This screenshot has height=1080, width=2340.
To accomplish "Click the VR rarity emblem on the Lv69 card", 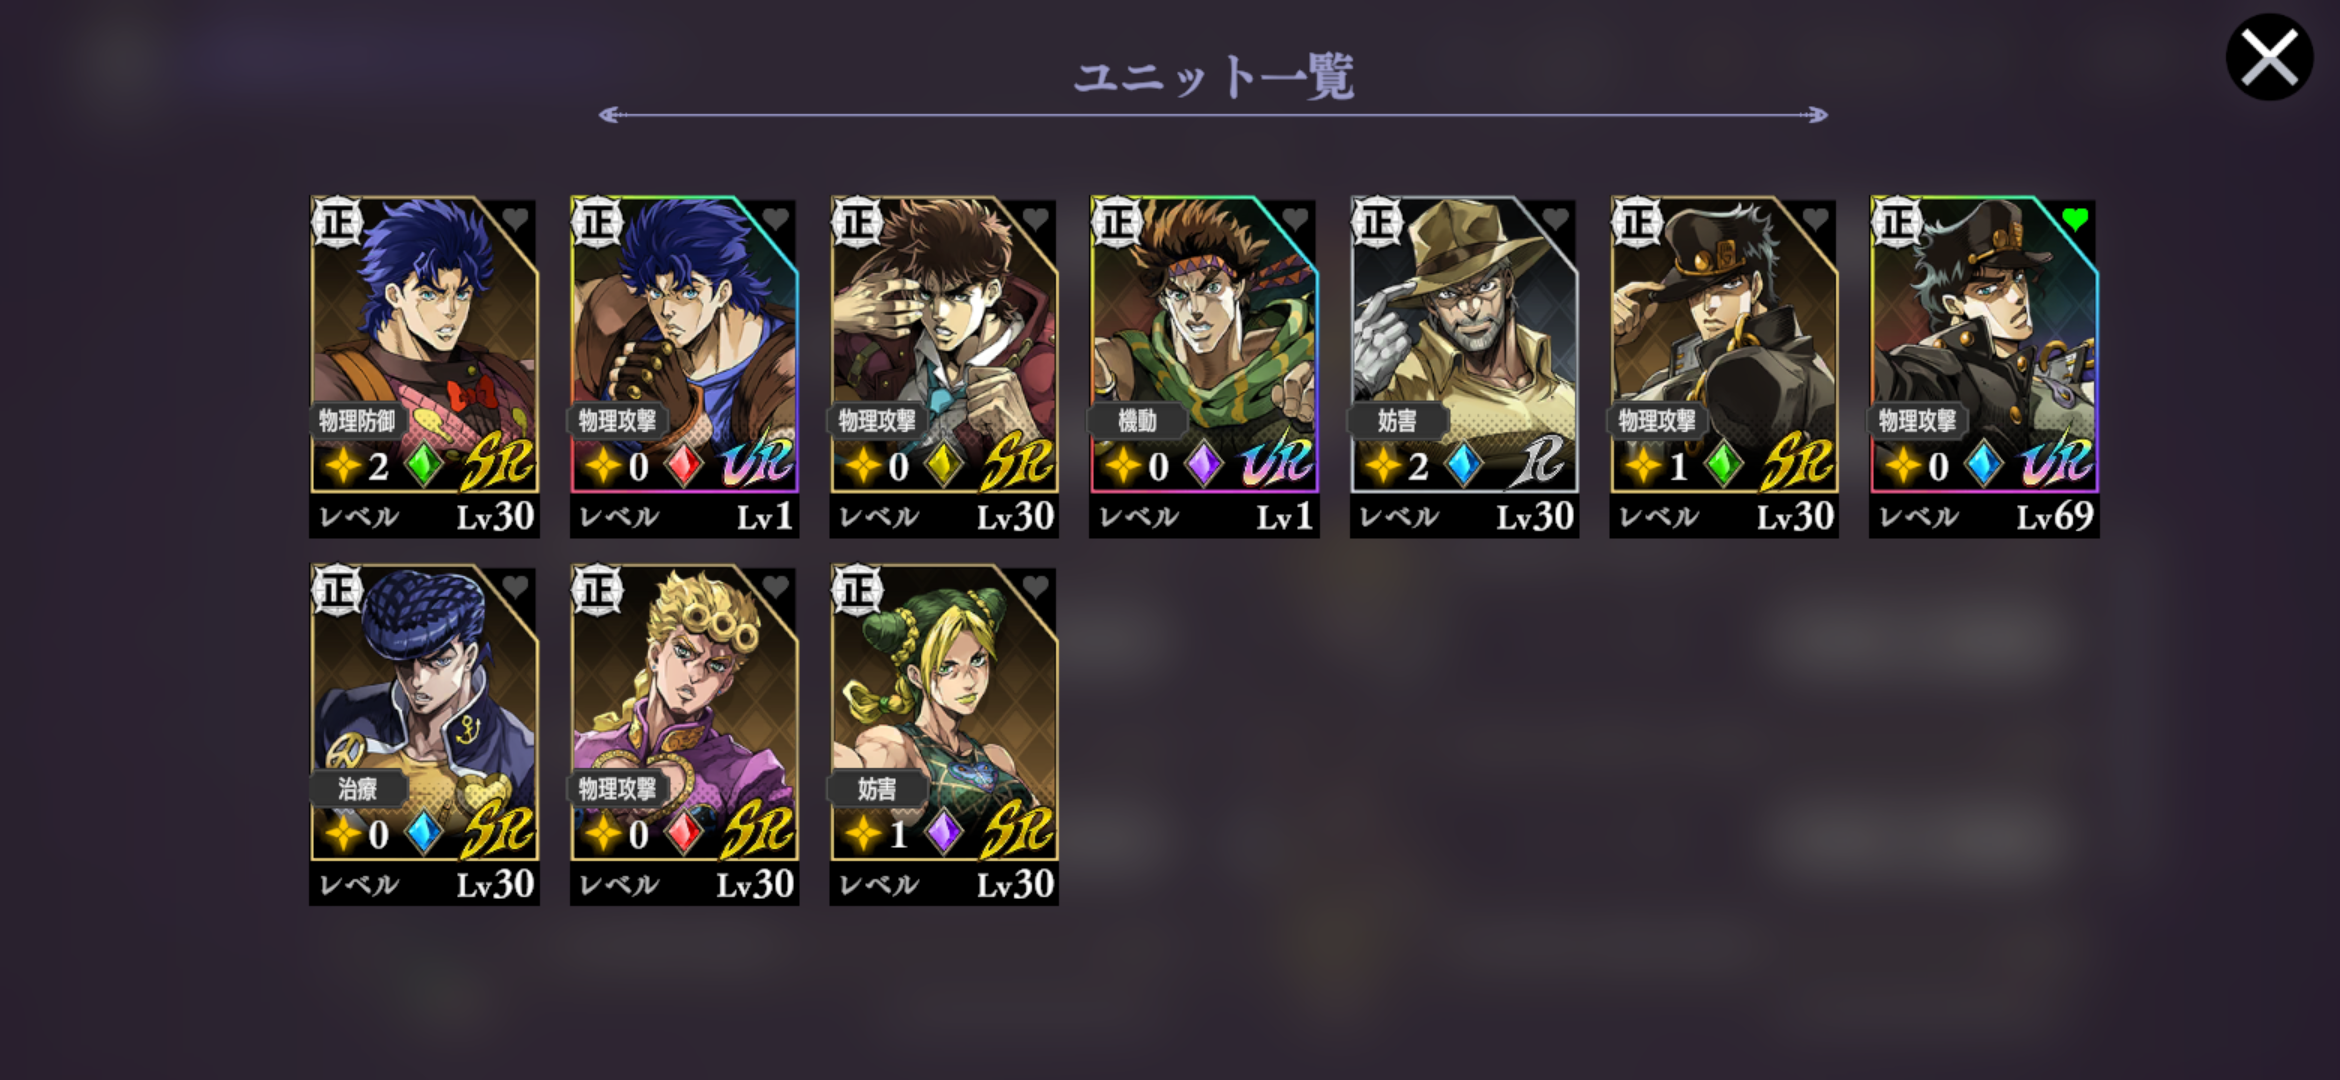I will 2057,461.
